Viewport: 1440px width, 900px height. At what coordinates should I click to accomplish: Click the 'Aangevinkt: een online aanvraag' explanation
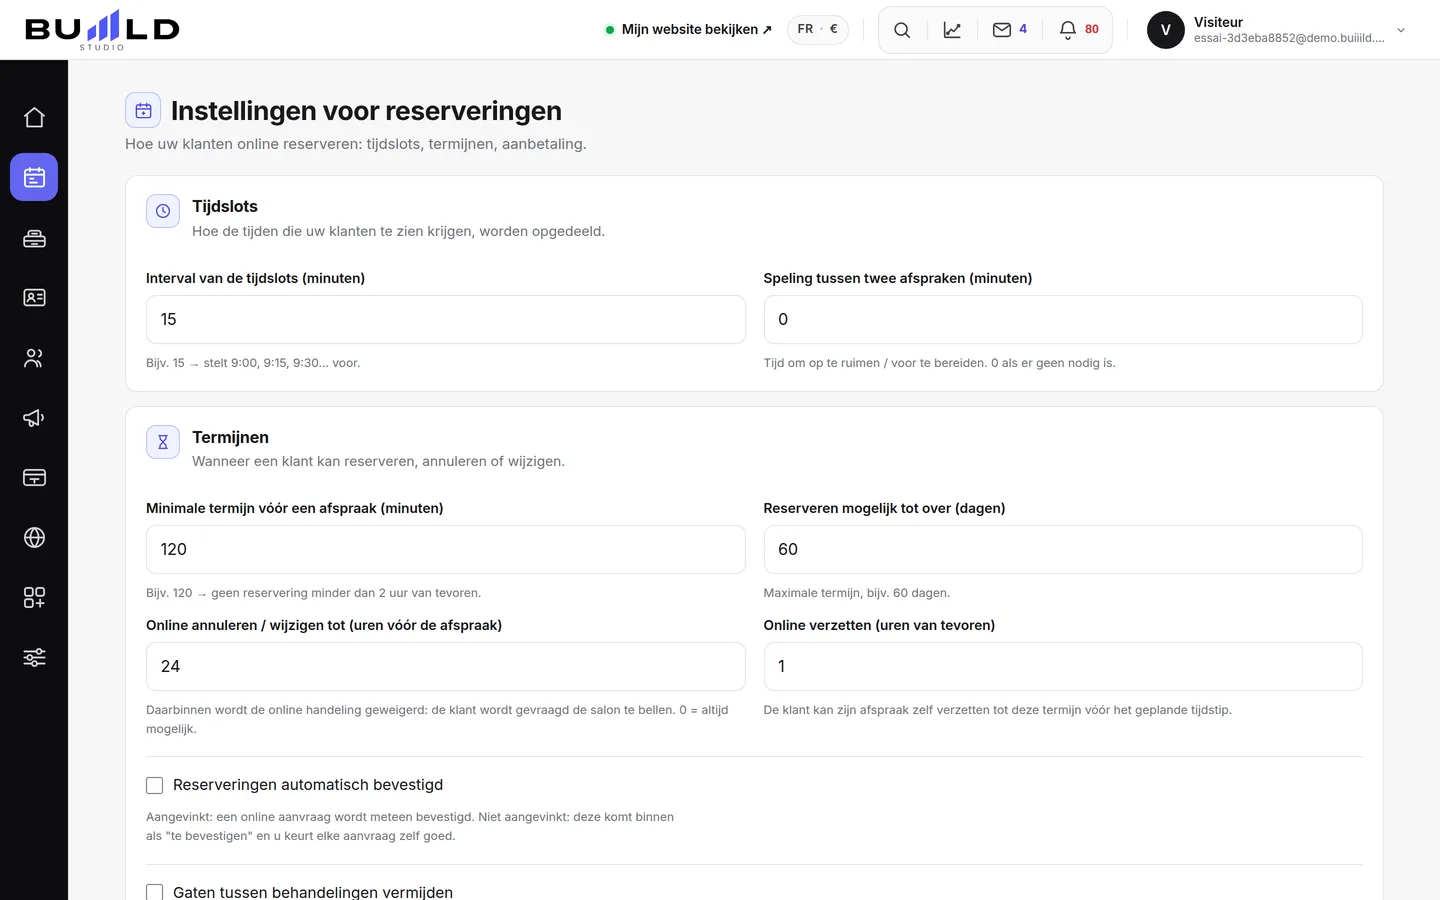(x=410, y=826)
